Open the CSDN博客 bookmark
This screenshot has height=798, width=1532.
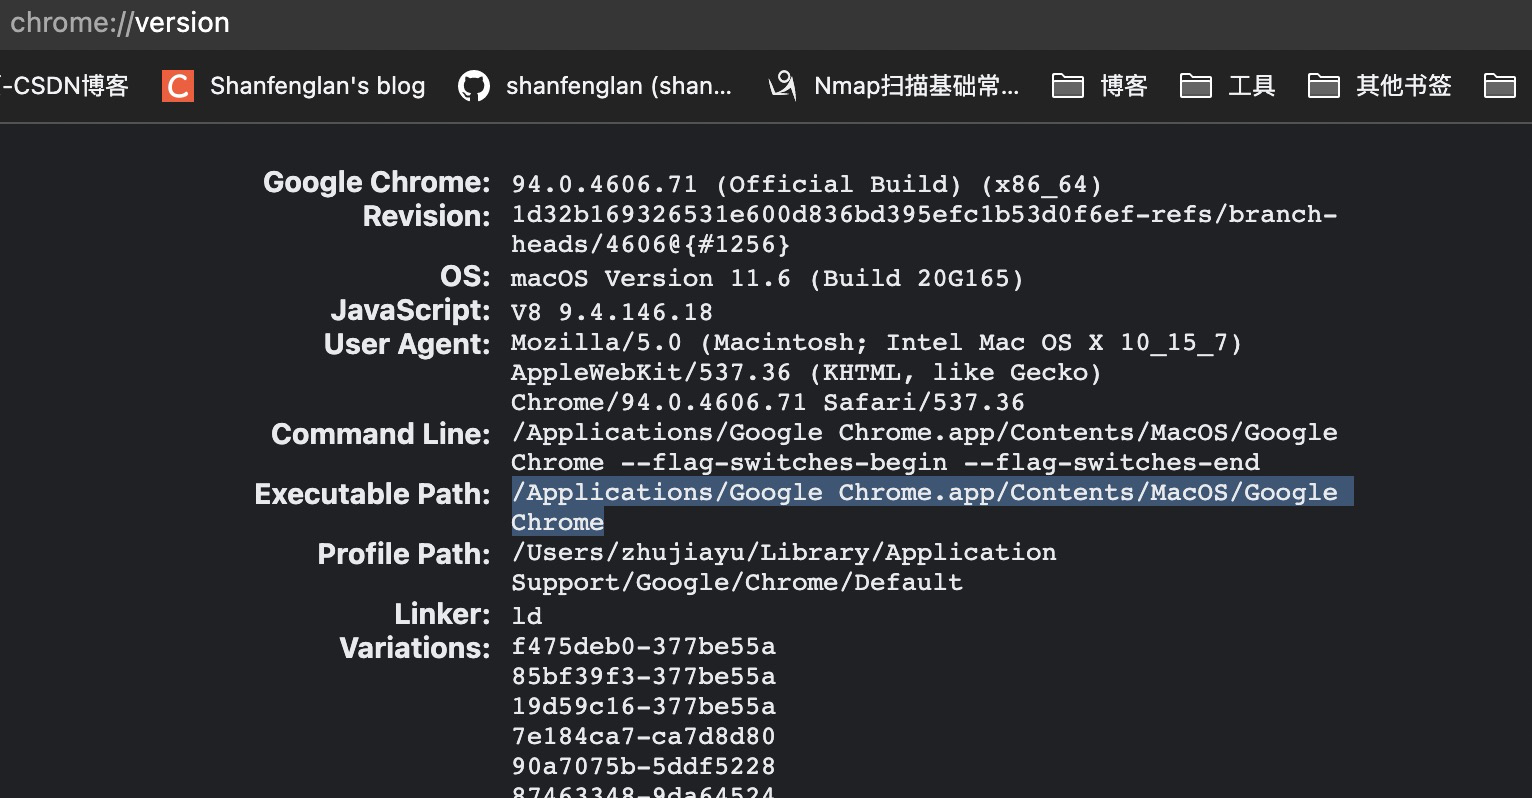tap(65, 86)
